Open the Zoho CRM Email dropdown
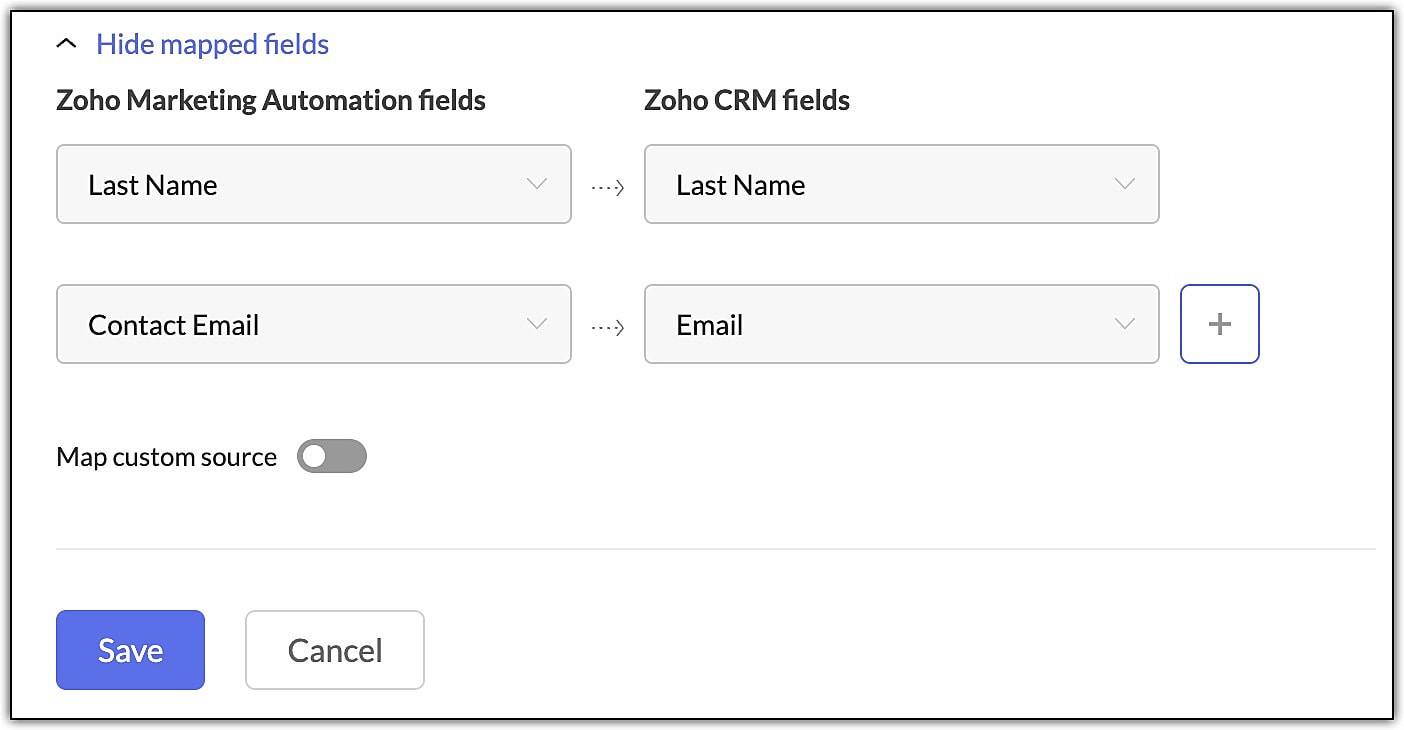 tap(902, 324)
